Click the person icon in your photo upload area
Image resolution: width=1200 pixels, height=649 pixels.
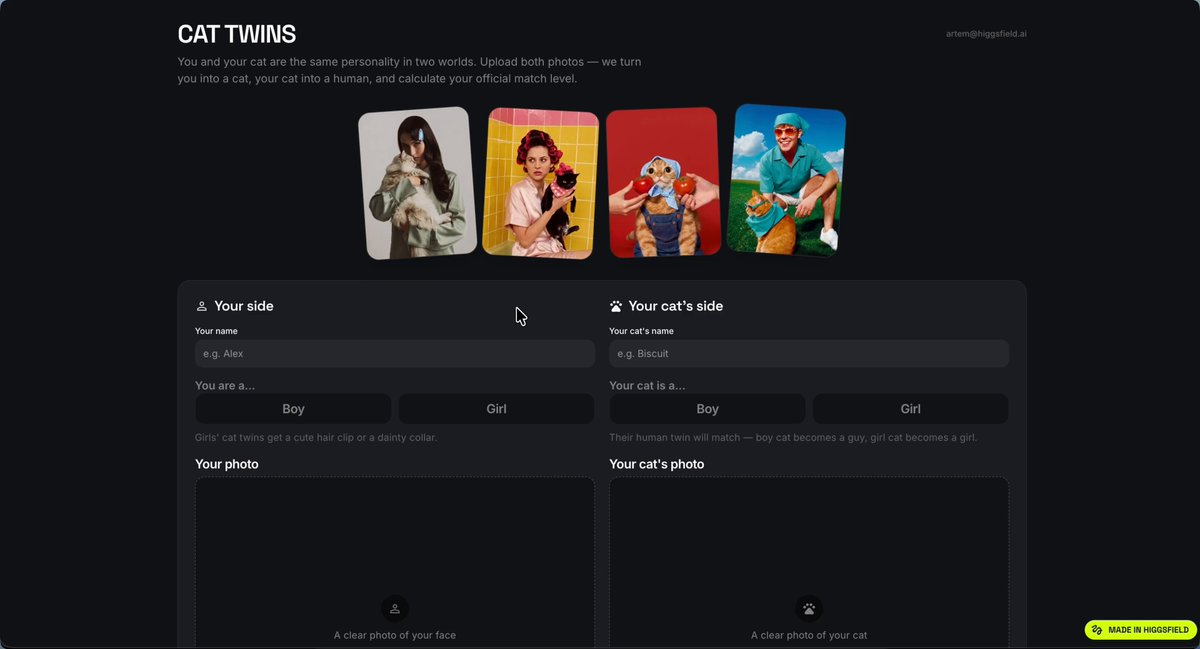pos(395,609)
